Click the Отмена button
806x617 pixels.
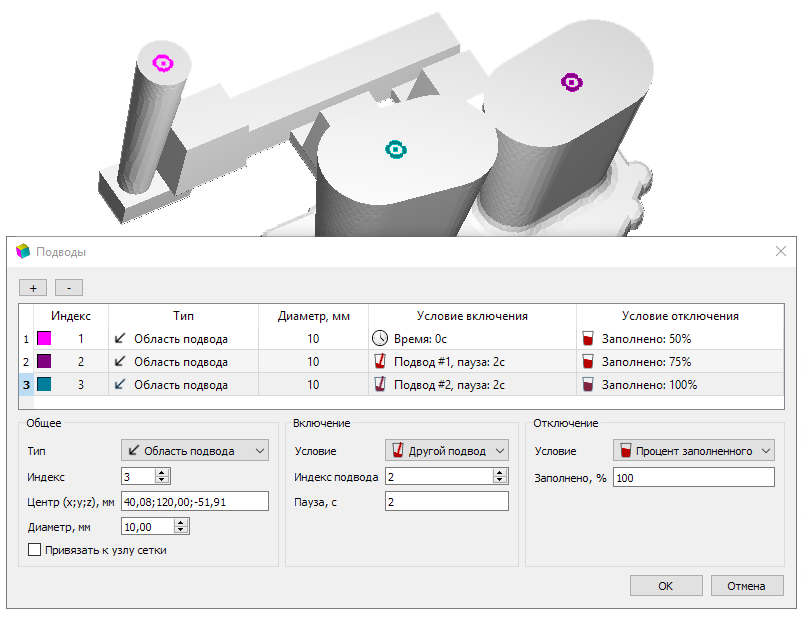[746, 586]
